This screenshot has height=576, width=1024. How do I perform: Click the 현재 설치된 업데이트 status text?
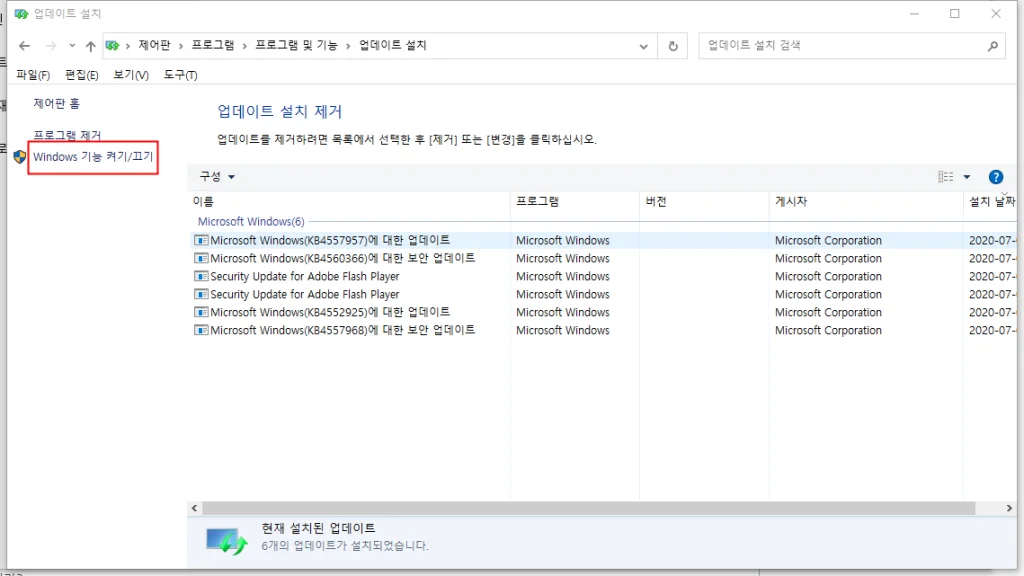318,528
